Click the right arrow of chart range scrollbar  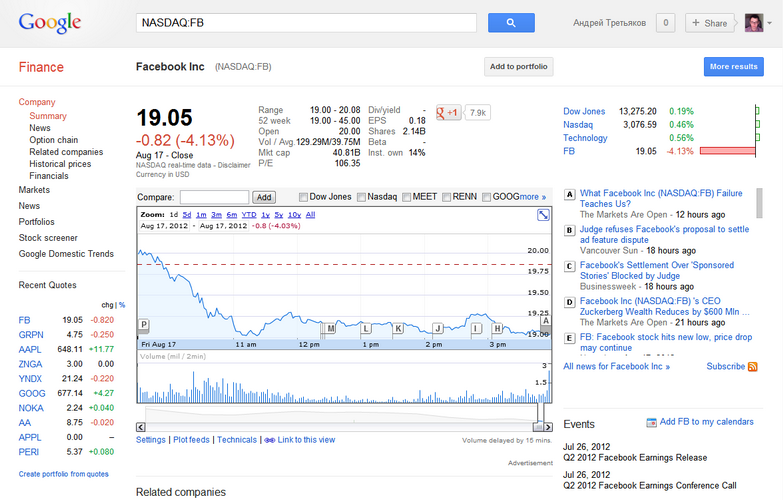(x=548, y=427)
